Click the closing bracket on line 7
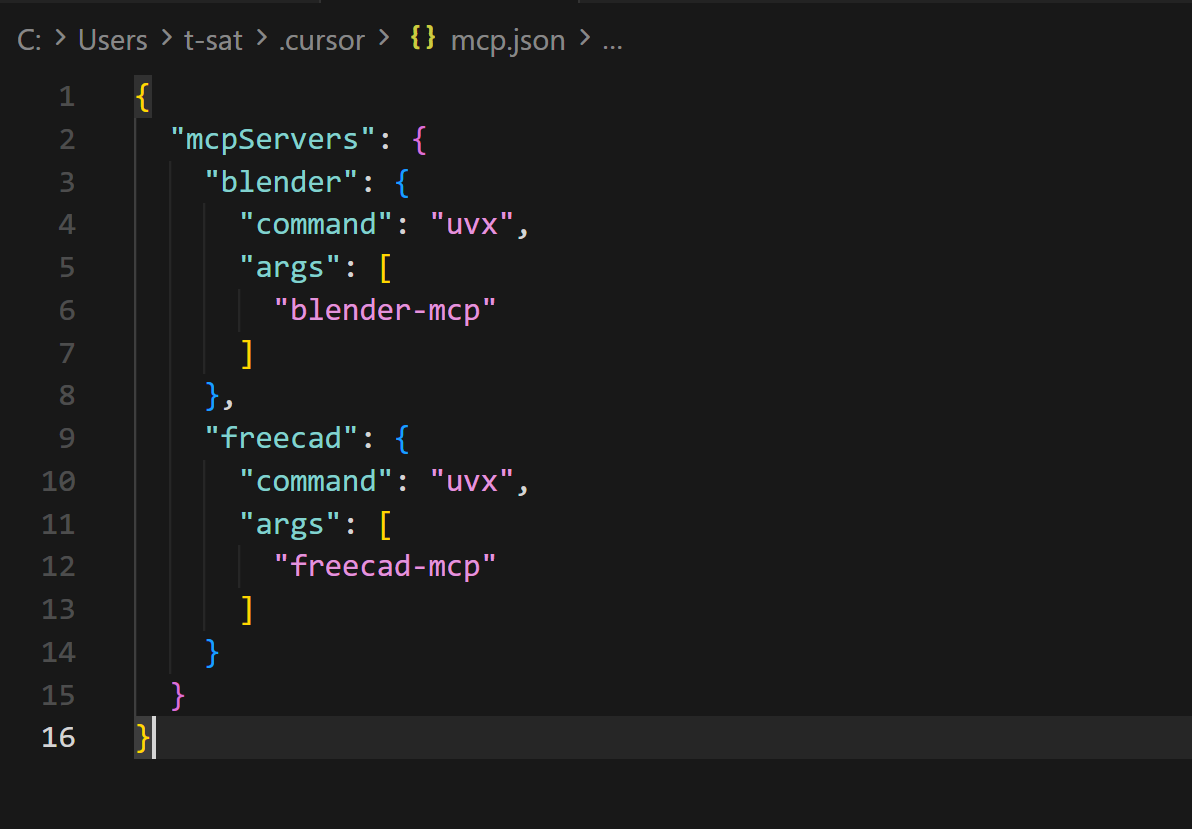 click(246, 353)
